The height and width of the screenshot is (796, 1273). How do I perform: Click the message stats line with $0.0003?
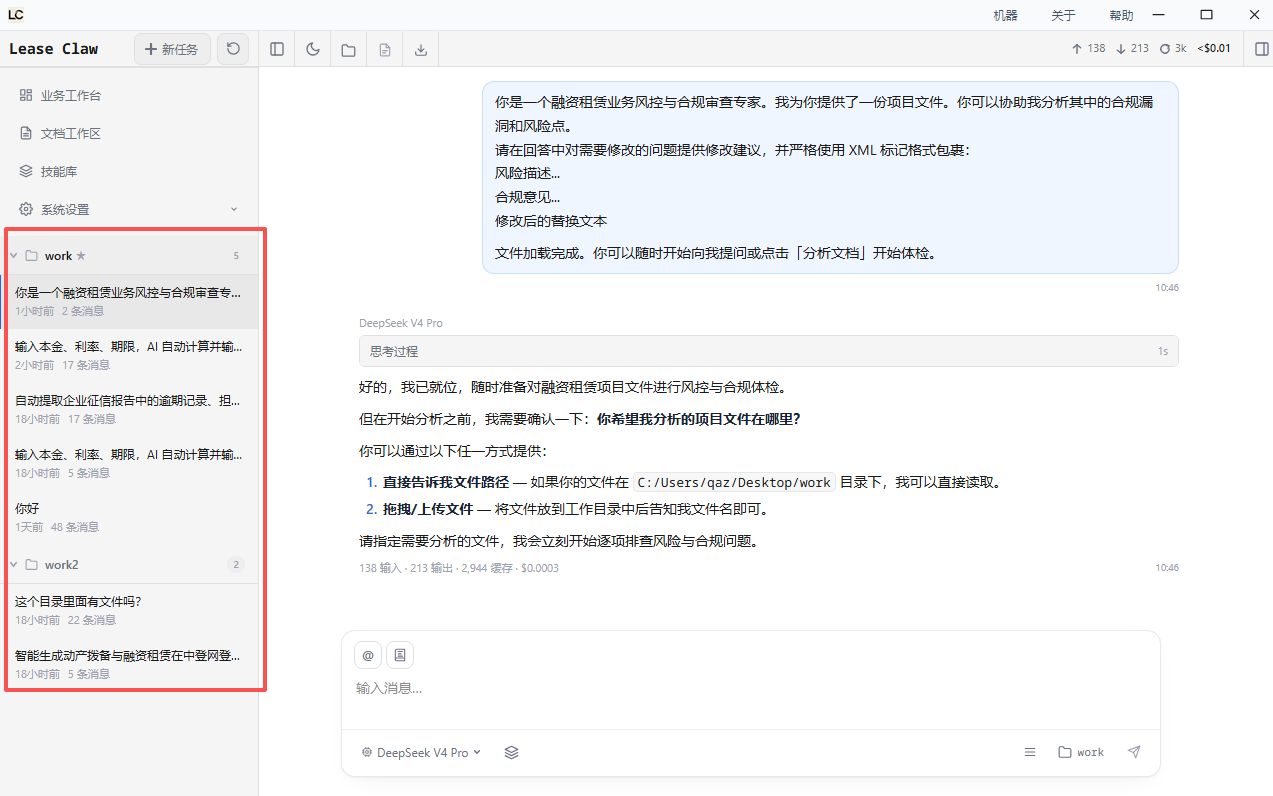click(459, 568)
